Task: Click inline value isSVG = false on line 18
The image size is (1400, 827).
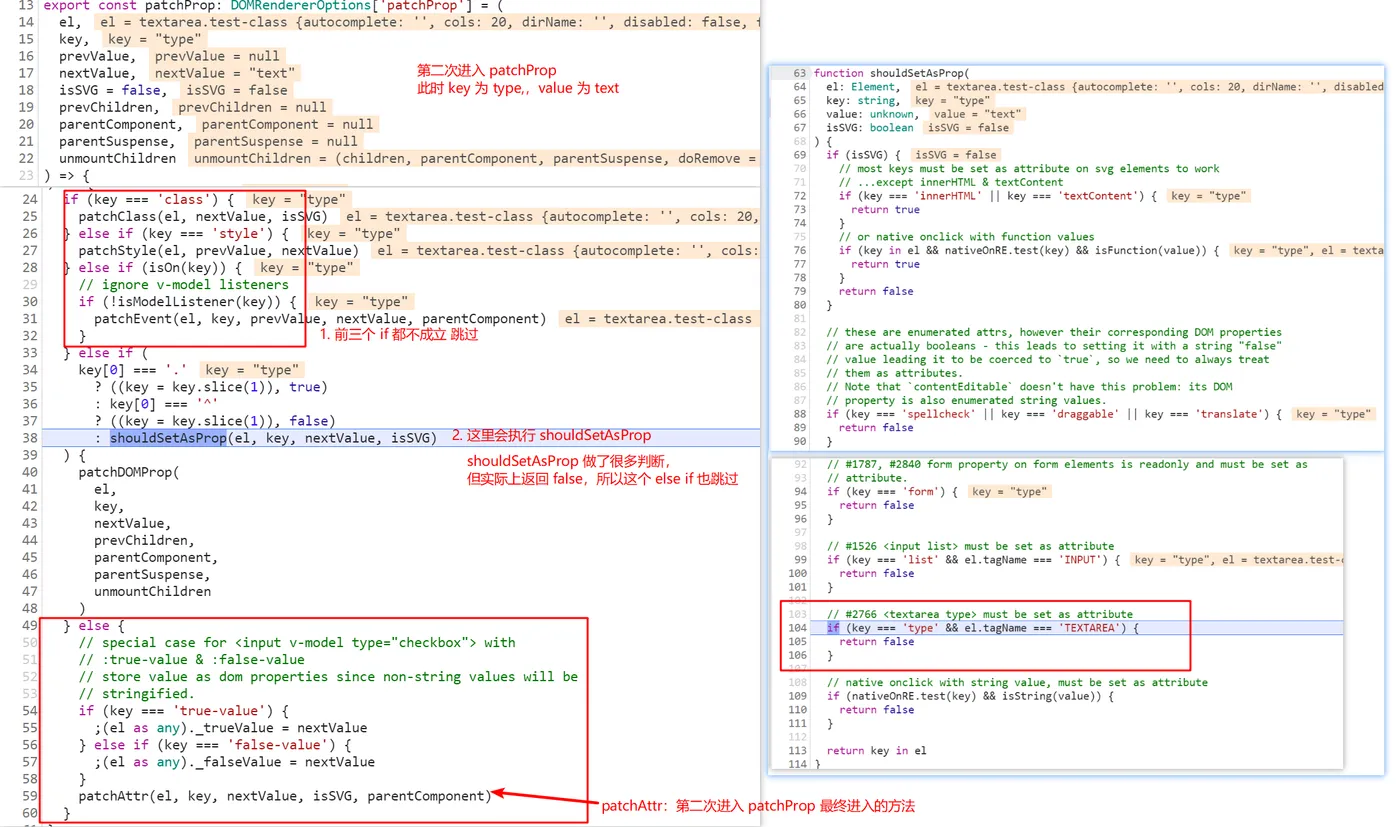Action: (x=237, y=90)
